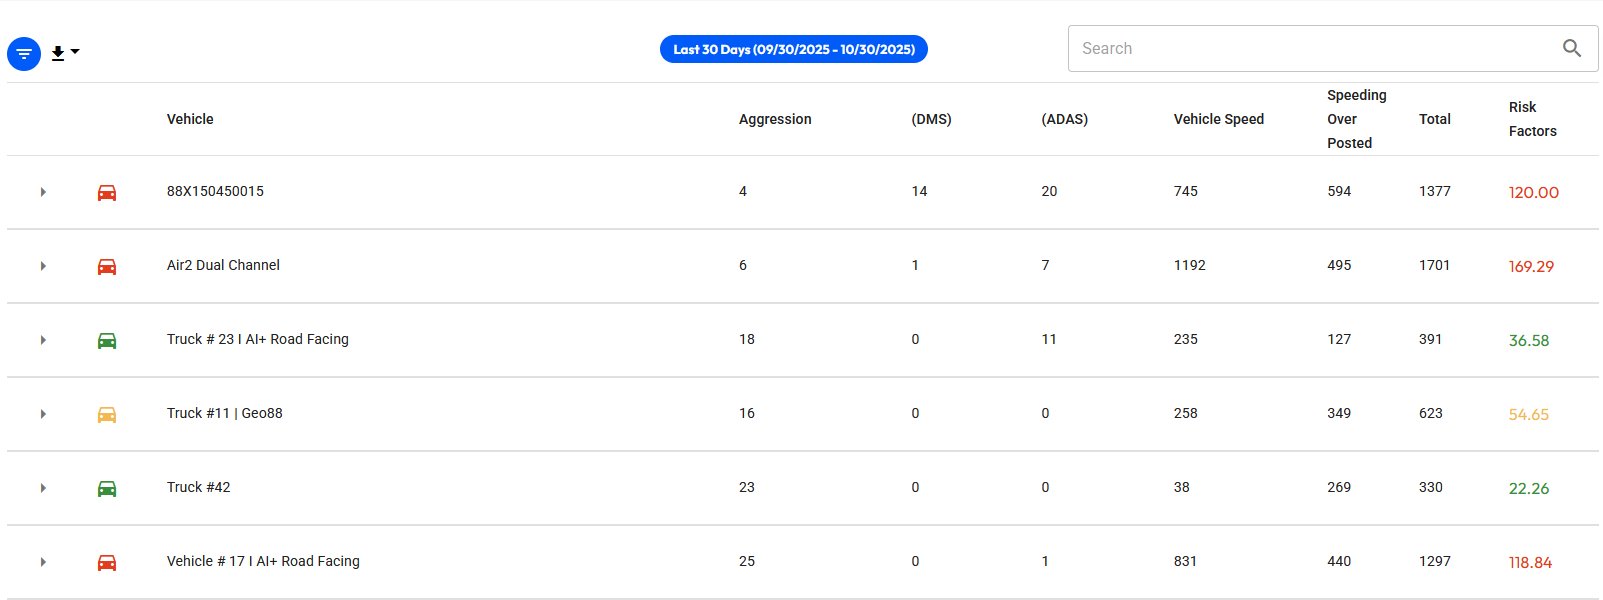The height and width of the screenshot is (600, 1603).
Task: Click DMS value 14
Action: (919, 191)
